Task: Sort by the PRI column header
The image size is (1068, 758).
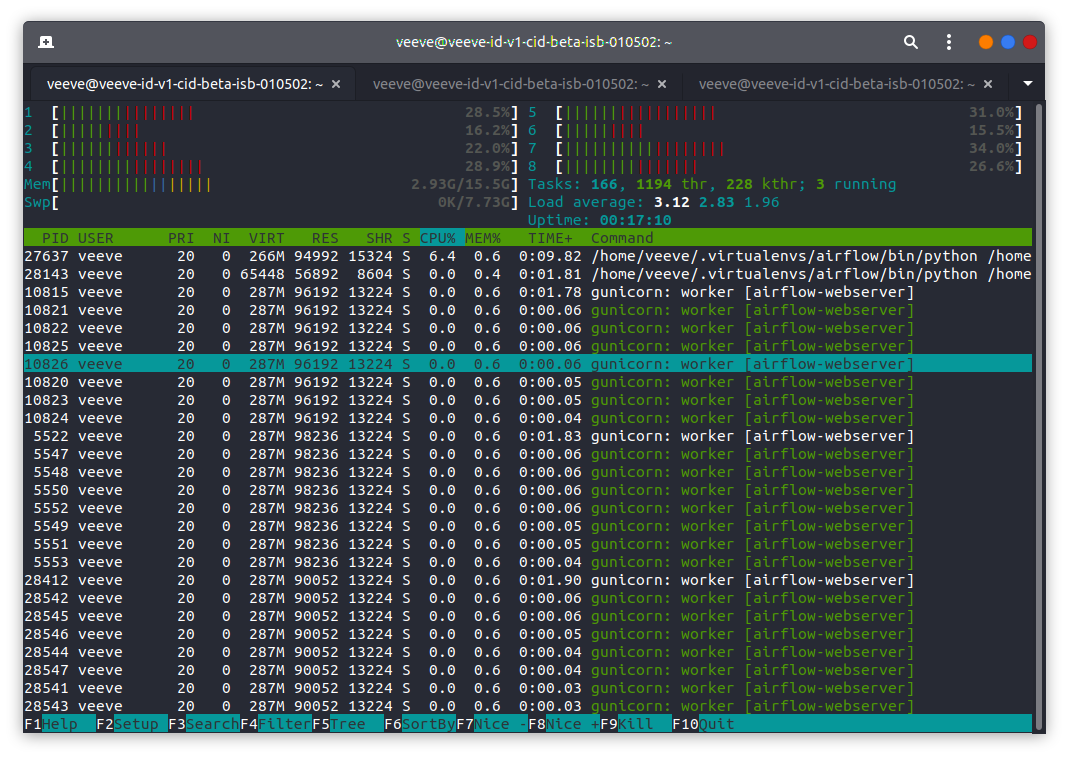Action: pyautogui.click(x=181, y=238)
